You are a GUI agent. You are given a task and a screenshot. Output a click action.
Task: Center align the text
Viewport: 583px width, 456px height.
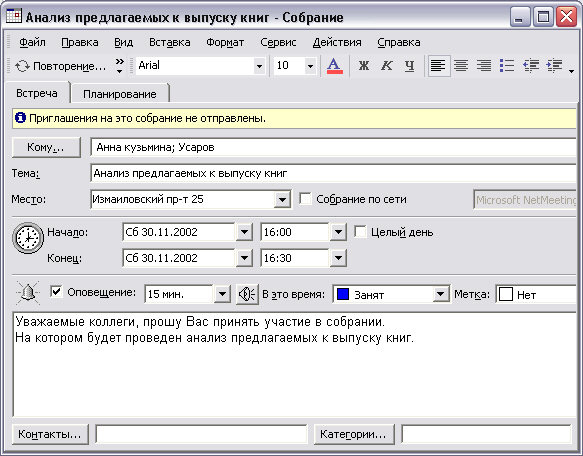click(x=461, y=66)
